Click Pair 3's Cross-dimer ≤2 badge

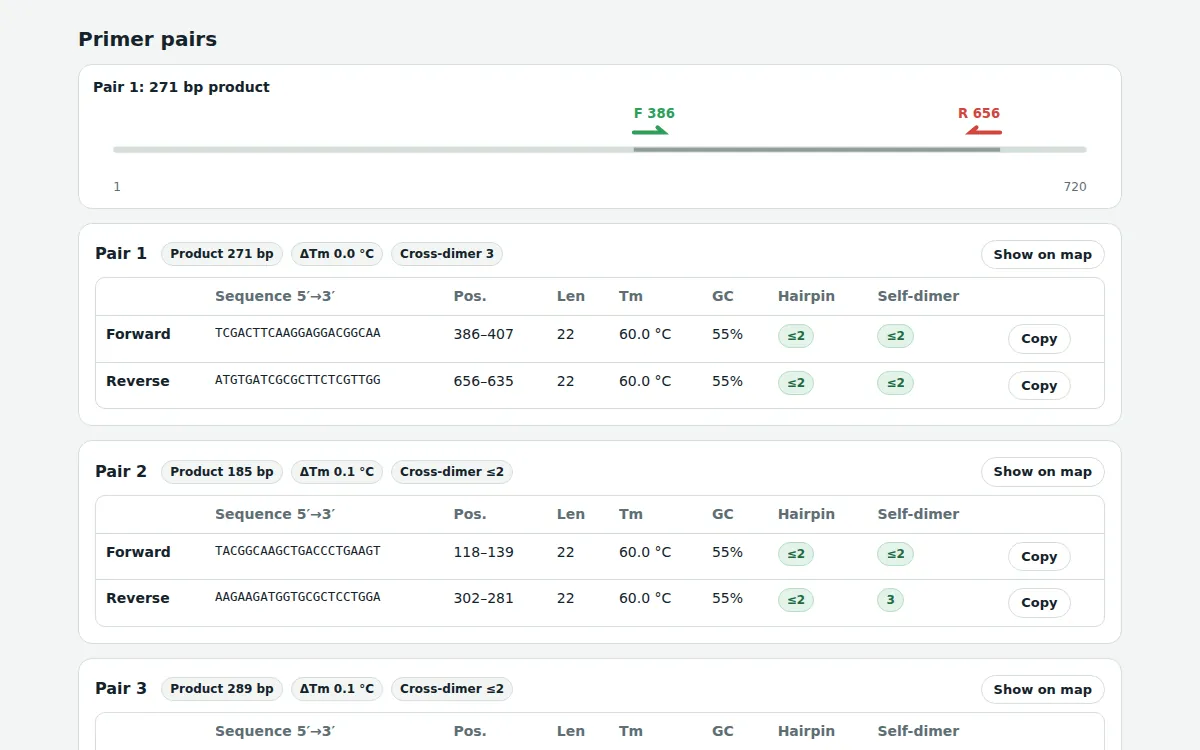tap(452, 689)
